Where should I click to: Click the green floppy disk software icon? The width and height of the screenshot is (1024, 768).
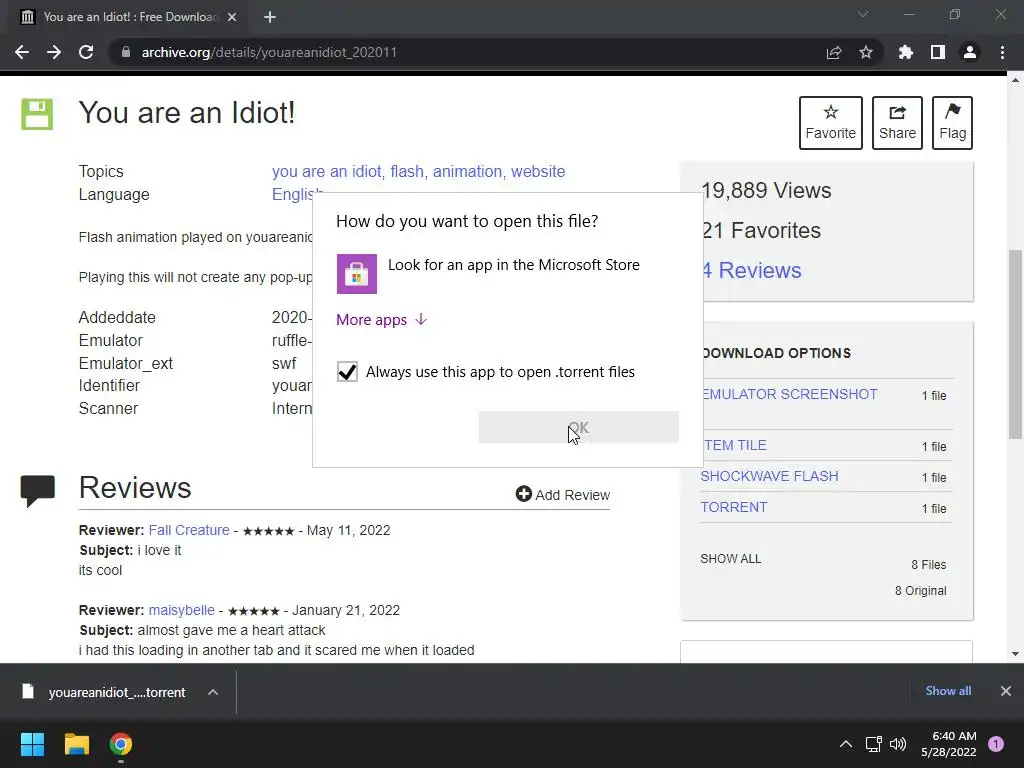point(37,114)
